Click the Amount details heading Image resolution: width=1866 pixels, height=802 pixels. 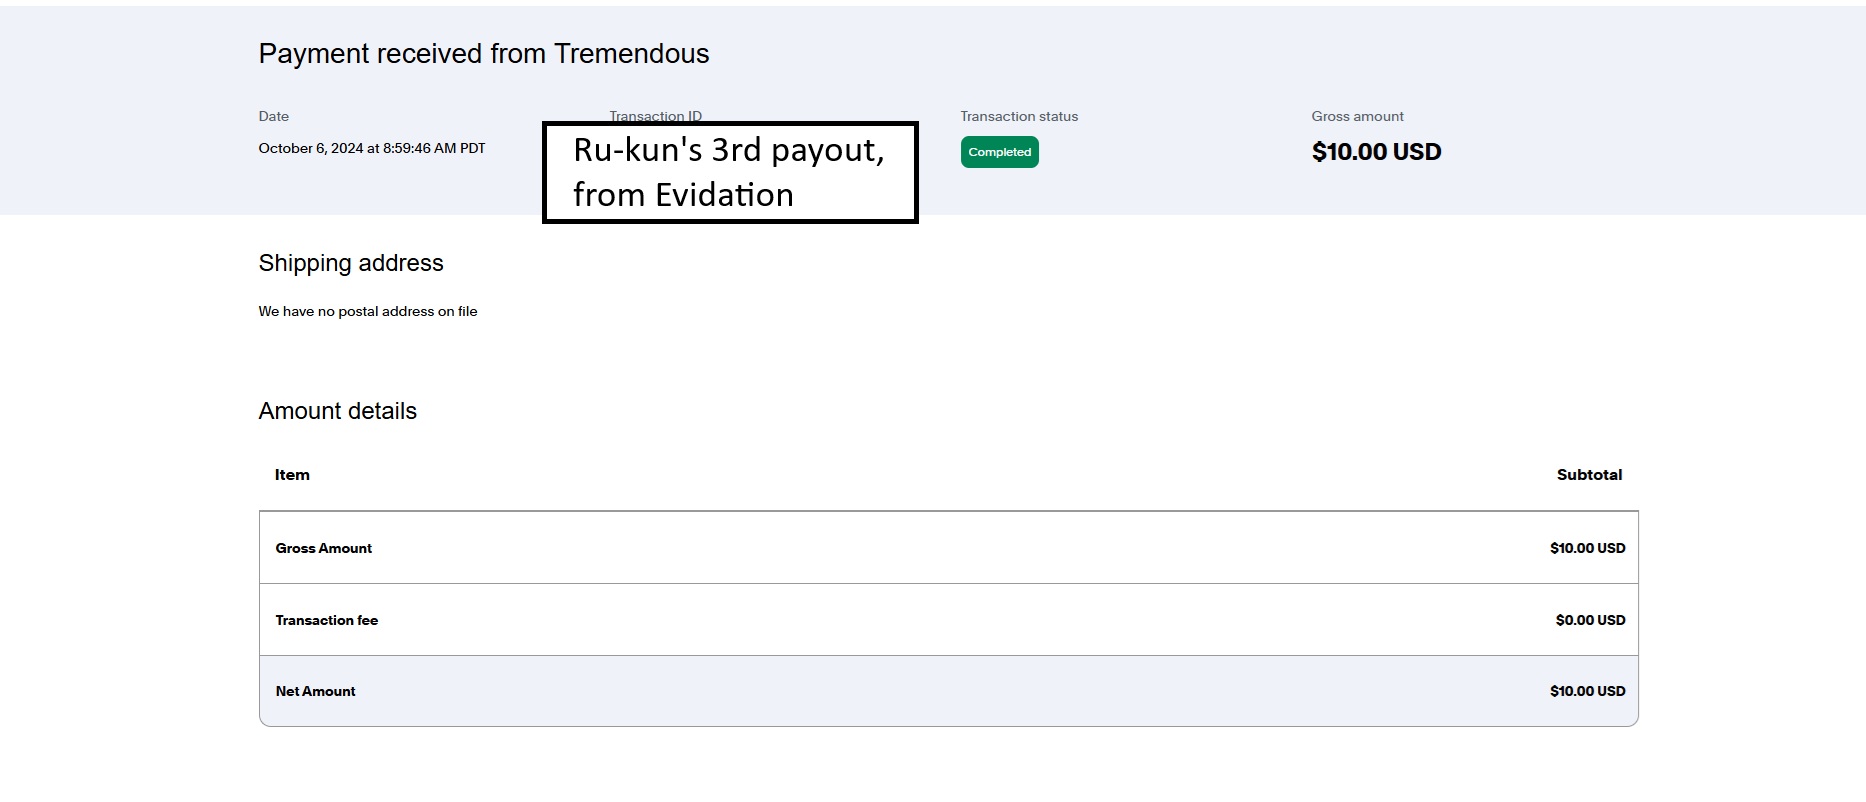[x=338, y=411]
